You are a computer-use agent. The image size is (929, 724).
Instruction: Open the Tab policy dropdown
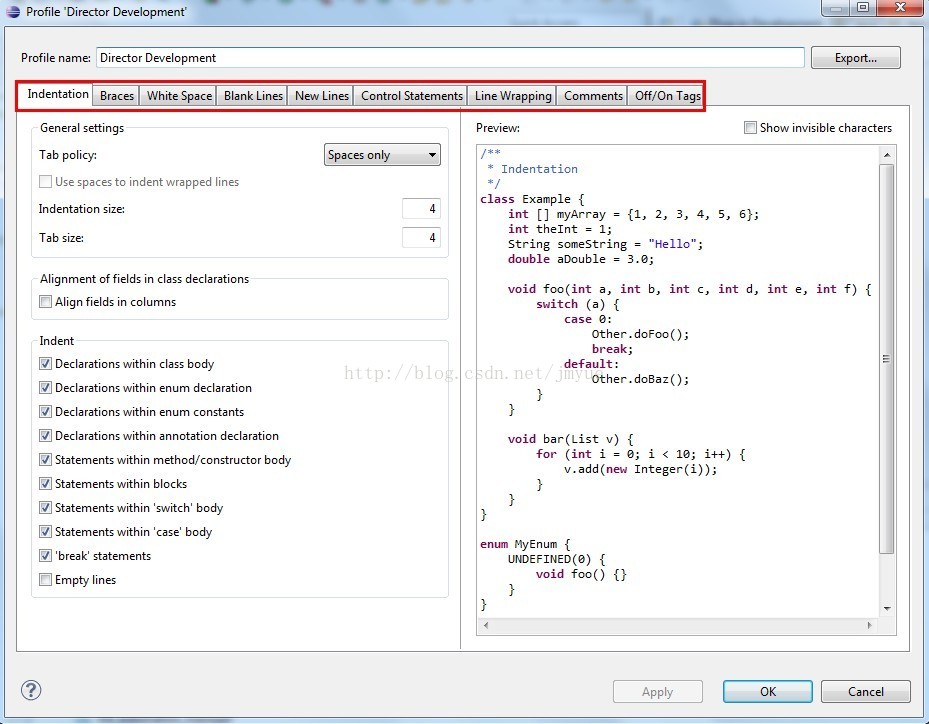pyautogui.click(x=382, y=155)
